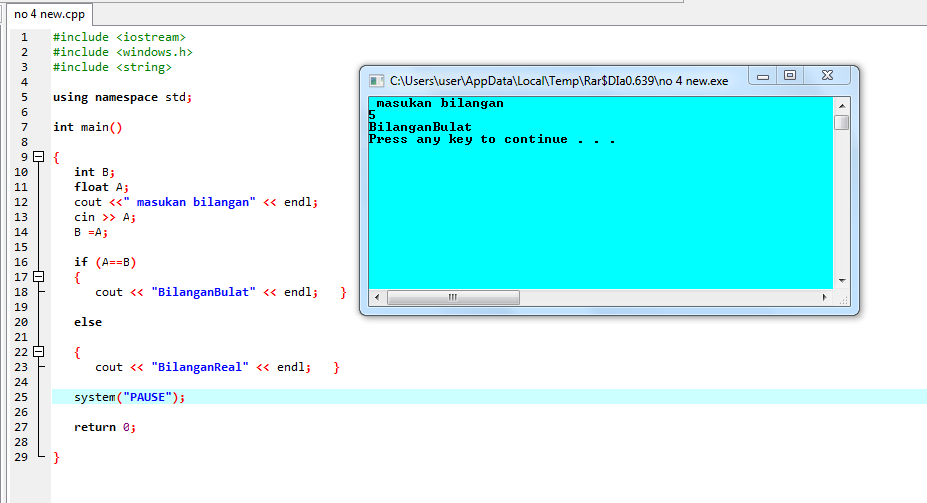The image size is (927, 503).
Task: Click the console vertical scrollbar up arrow
Action: point(842,106)
